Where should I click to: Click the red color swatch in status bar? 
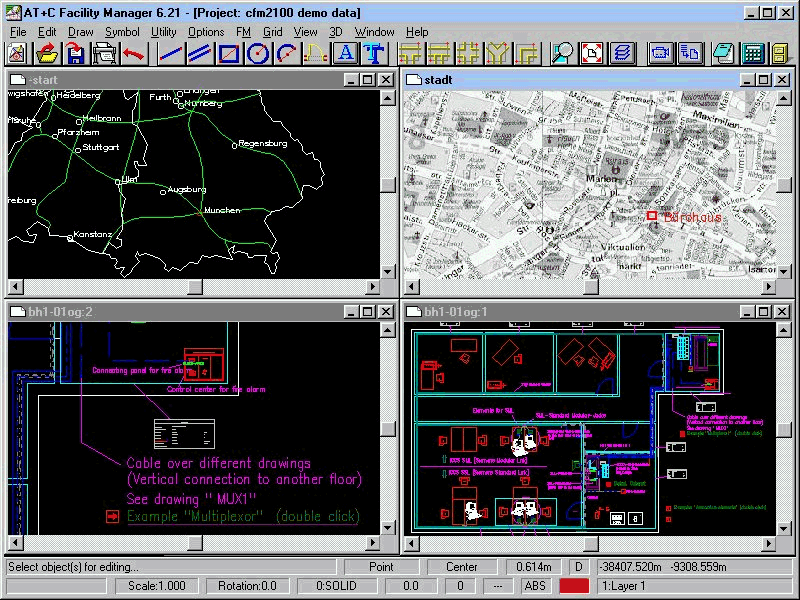click(x=573, y=586)
